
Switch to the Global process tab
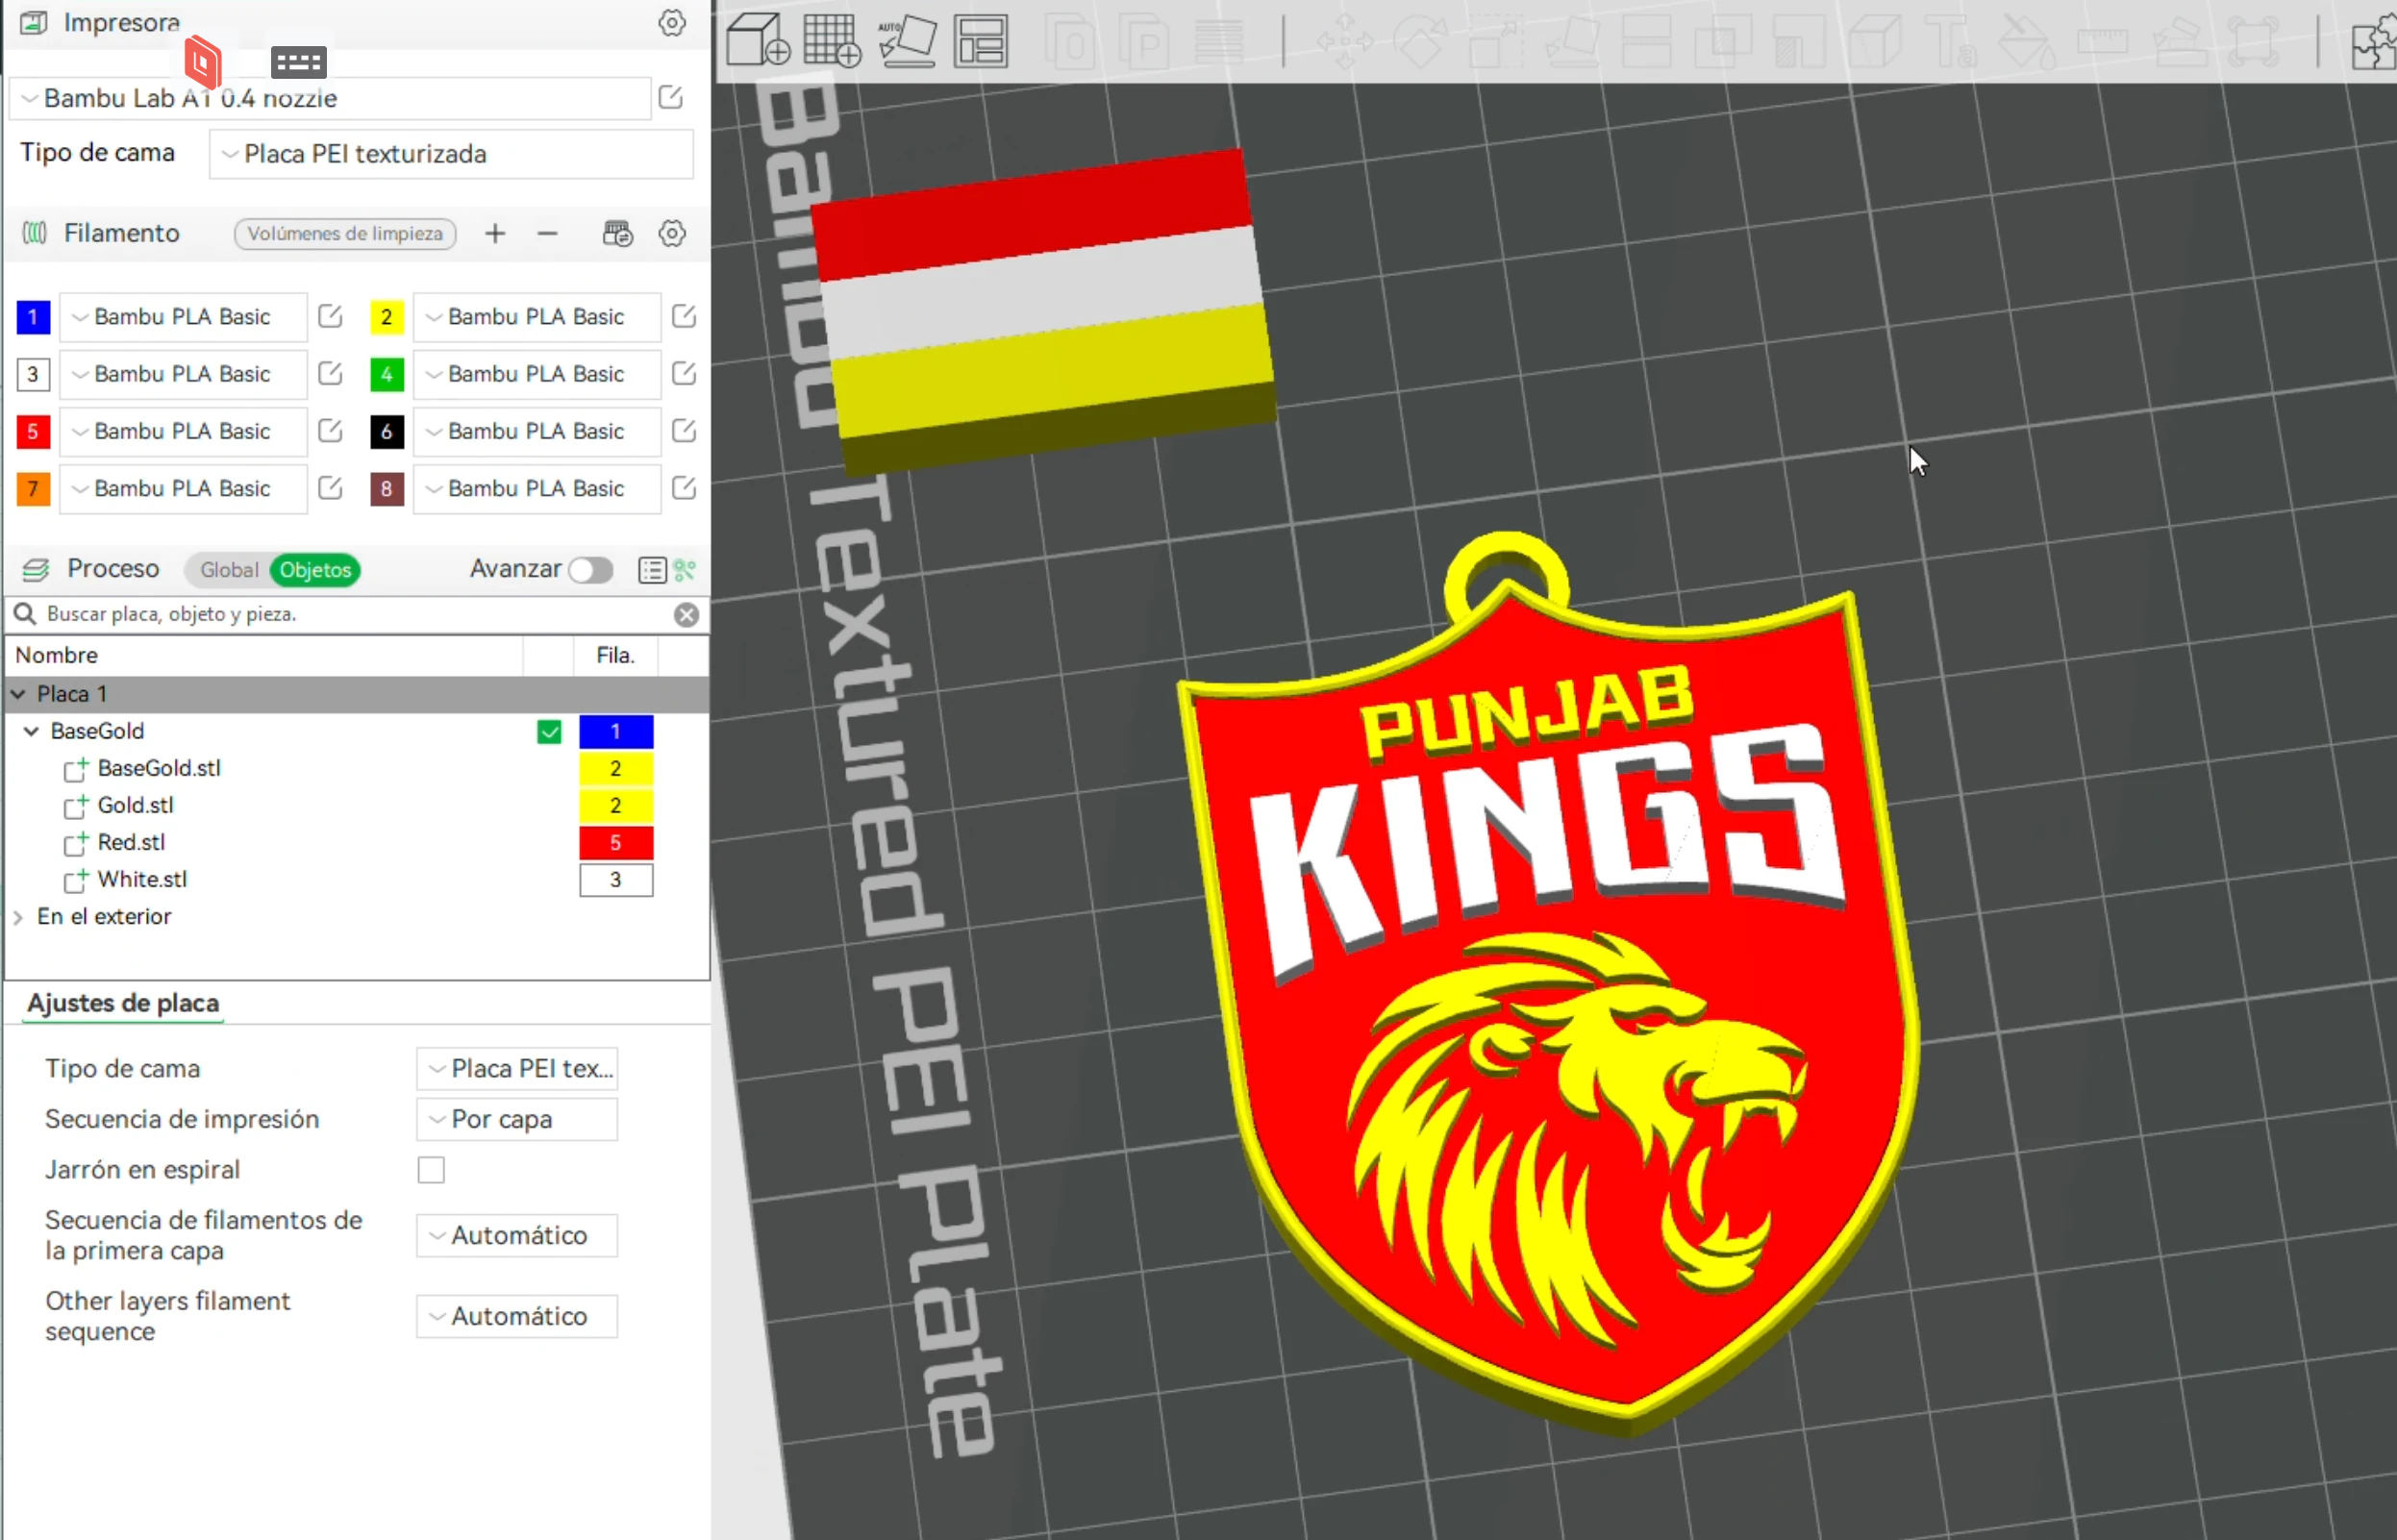coord(229,570)
